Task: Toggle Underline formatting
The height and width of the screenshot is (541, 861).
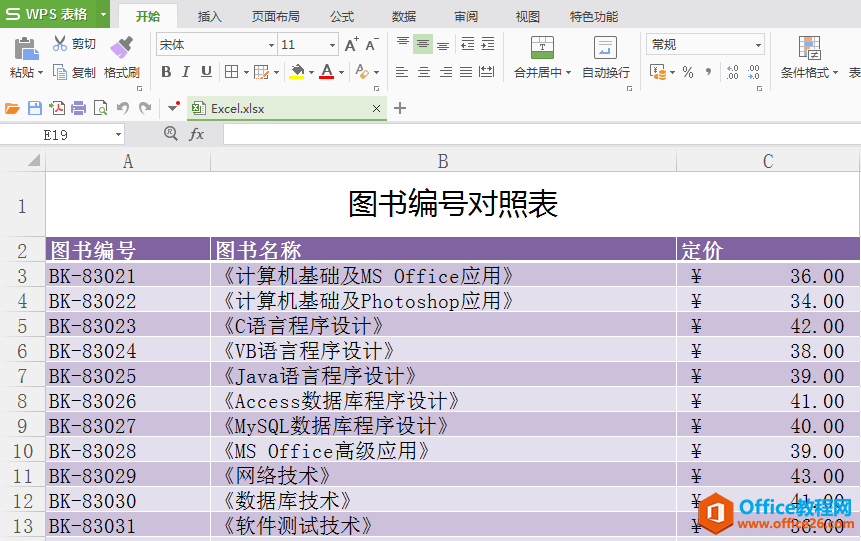Action: click(x=206, y=72)
